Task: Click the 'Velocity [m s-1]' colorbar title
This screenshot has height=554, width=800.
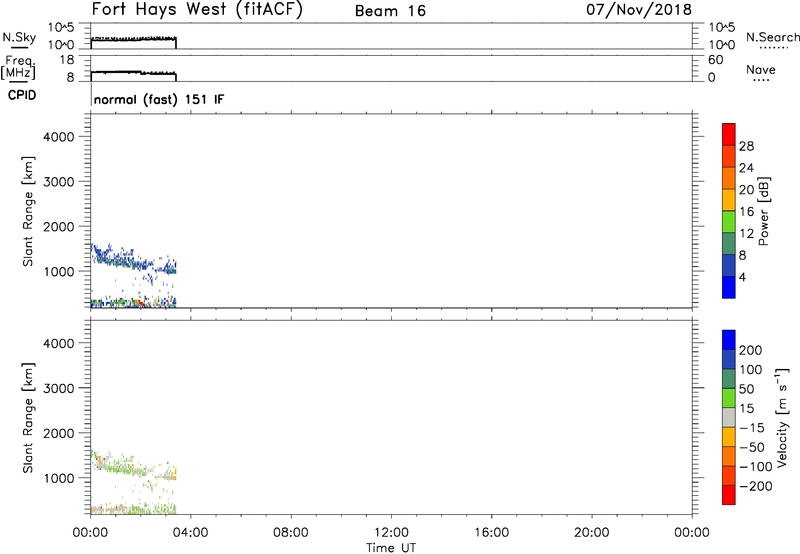Action: pyautogui.click(x=782, y=417)
